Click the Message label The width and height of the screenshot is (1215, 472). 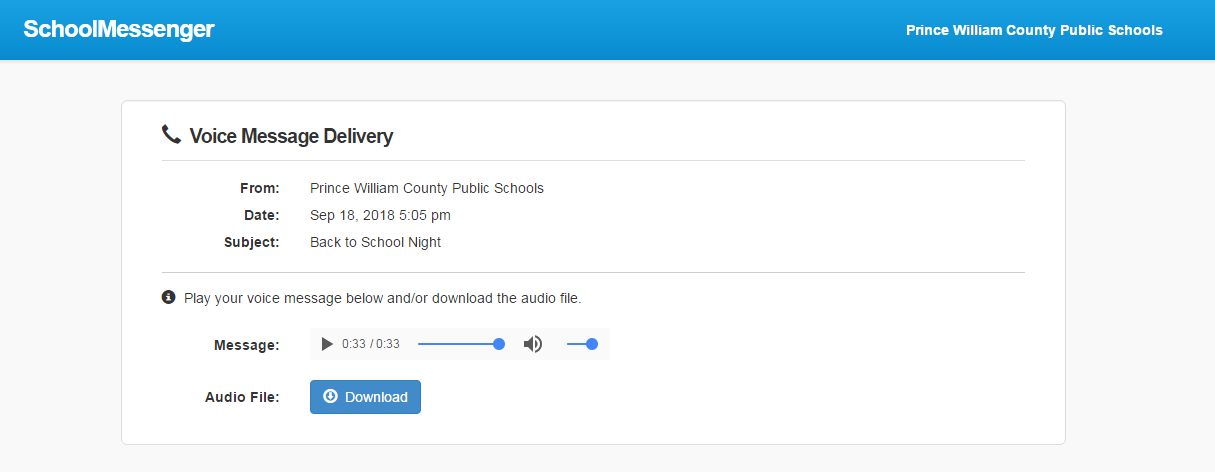tap(247, 345)
